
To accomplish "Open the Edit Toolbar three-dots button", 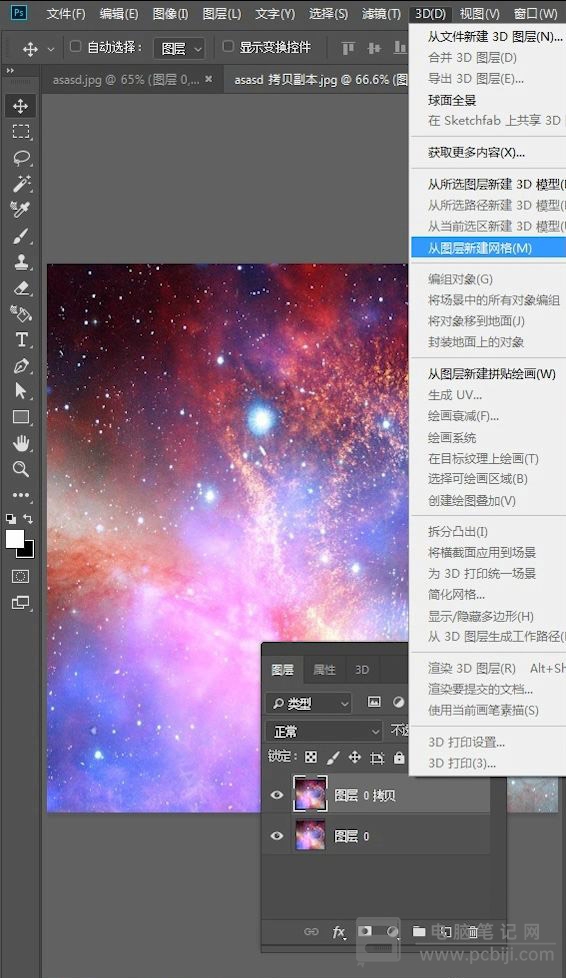I will pyautogui.click(x=21, y=495).
